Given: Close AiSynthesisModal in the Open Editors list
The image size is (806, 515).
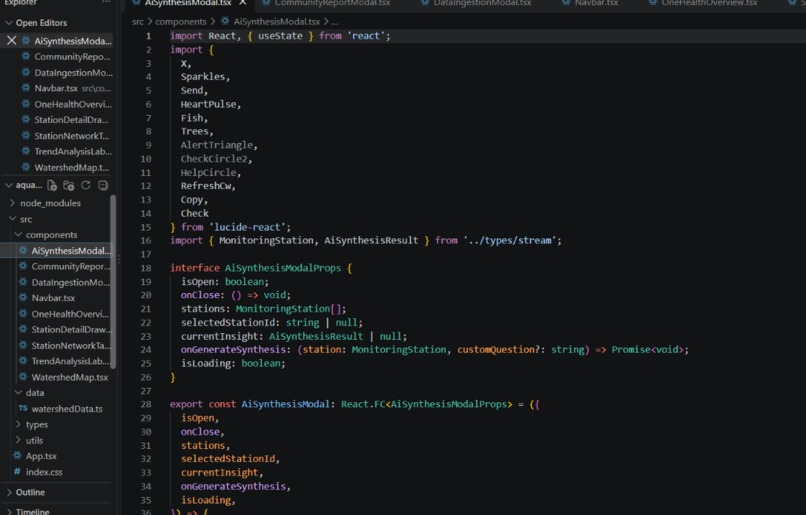Looking at the screenshot, I should [x=11, y=41].
